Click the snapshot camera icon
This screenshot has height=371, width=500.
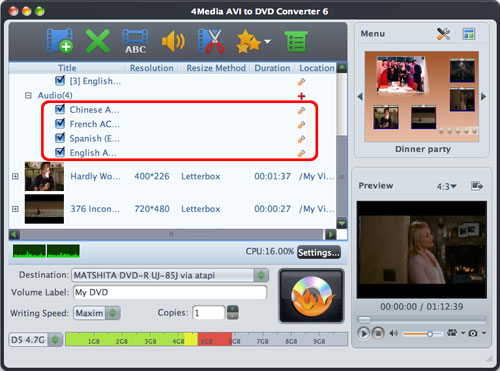pyautogui.click(x=473, y=333)
